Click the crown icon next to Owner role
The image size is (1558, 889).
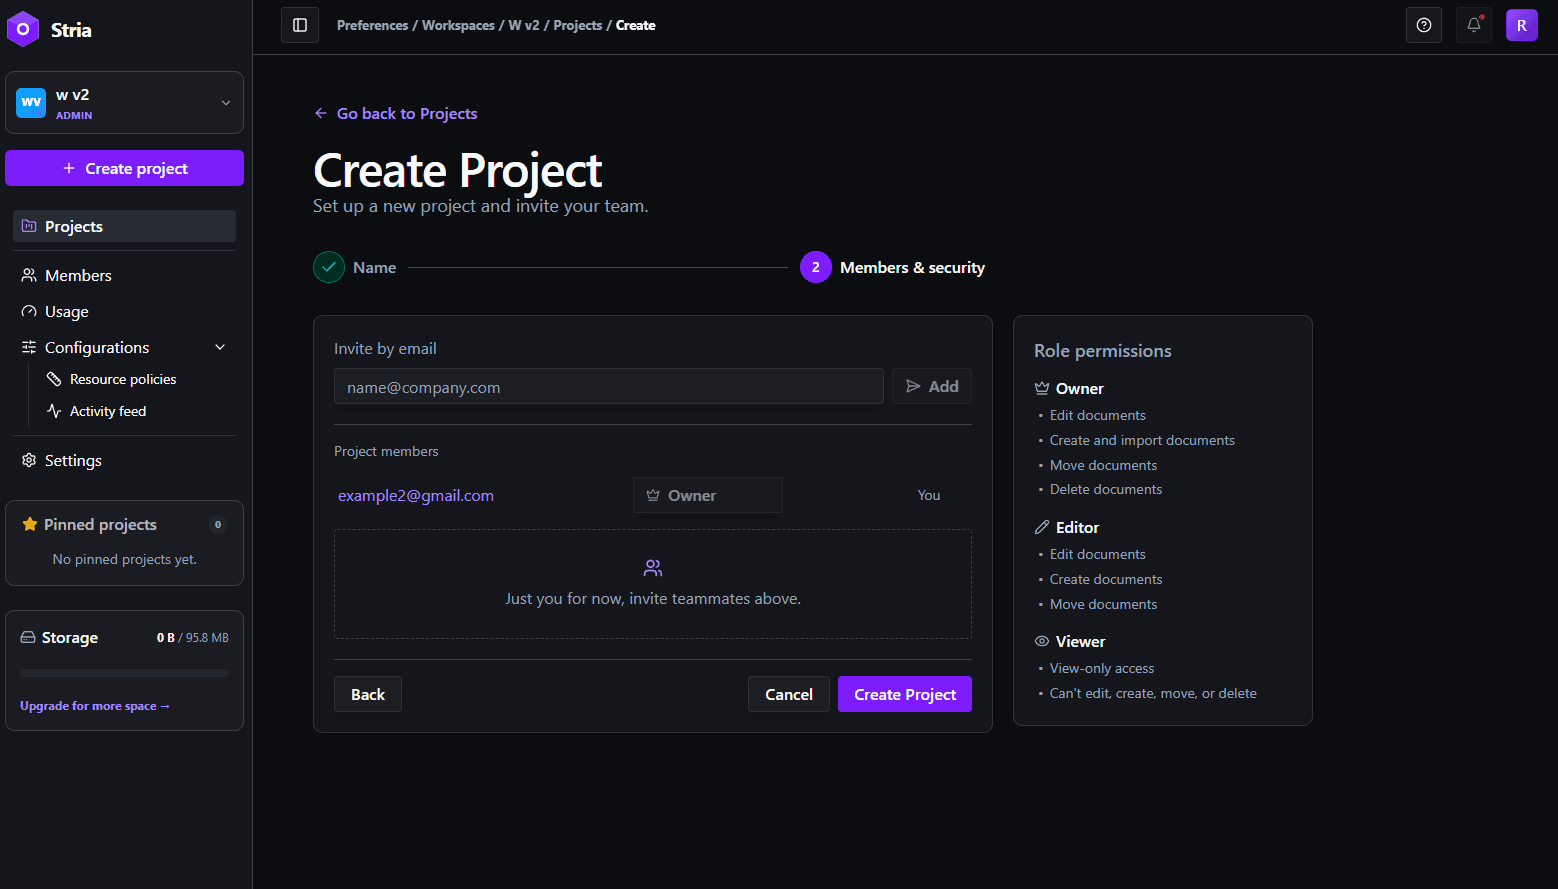(x=1042, y=388)
